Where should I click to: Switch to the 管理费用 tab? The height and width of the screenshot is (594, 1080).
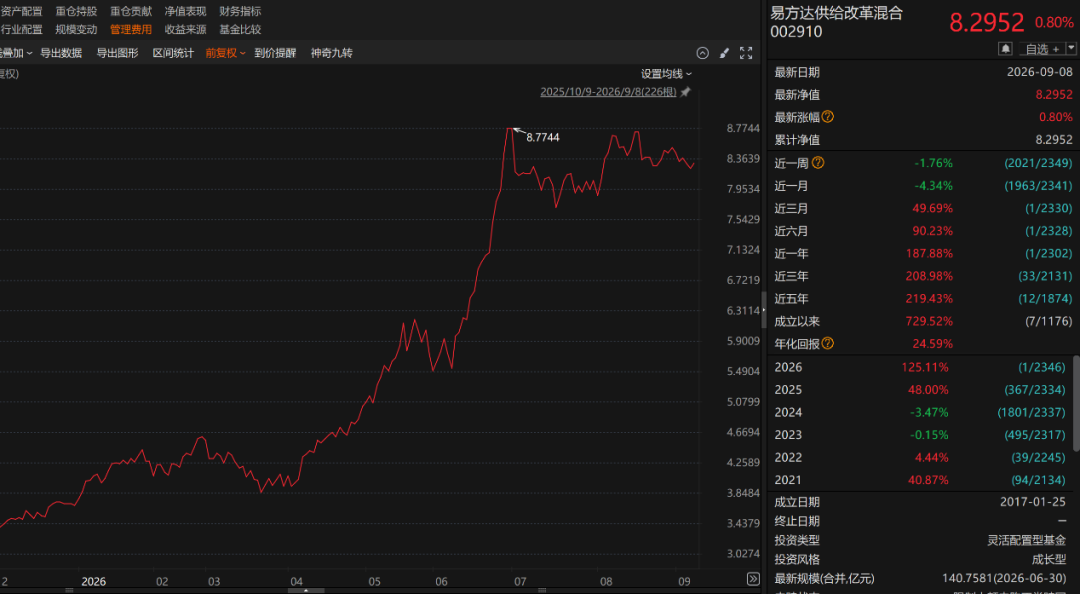tap(131, 29)
